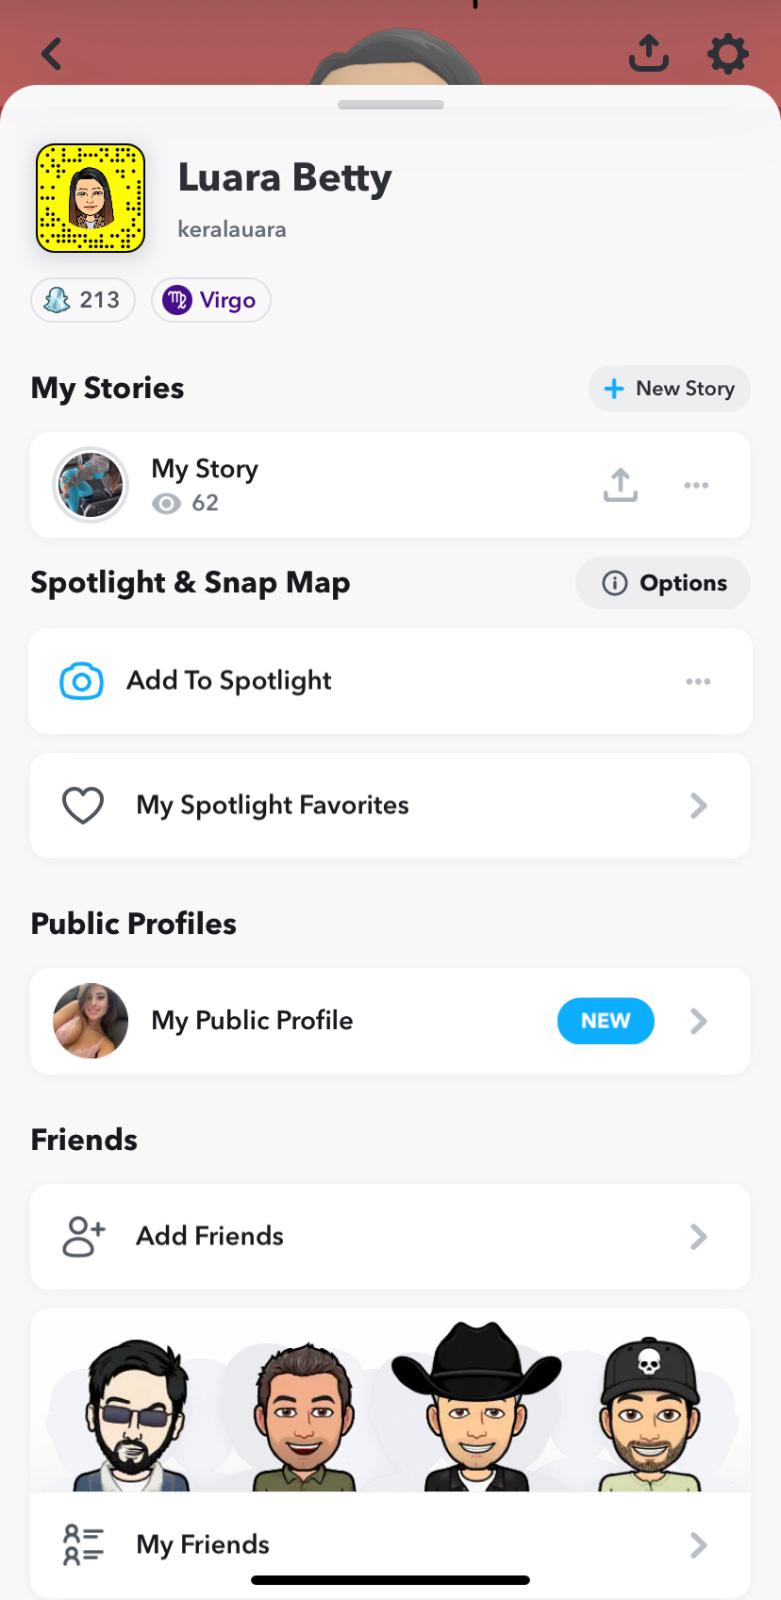Open My Story three-dot menu
The height and width of the screenshot is (1600, 781).
pyautogui.click(x=696, y=485)
